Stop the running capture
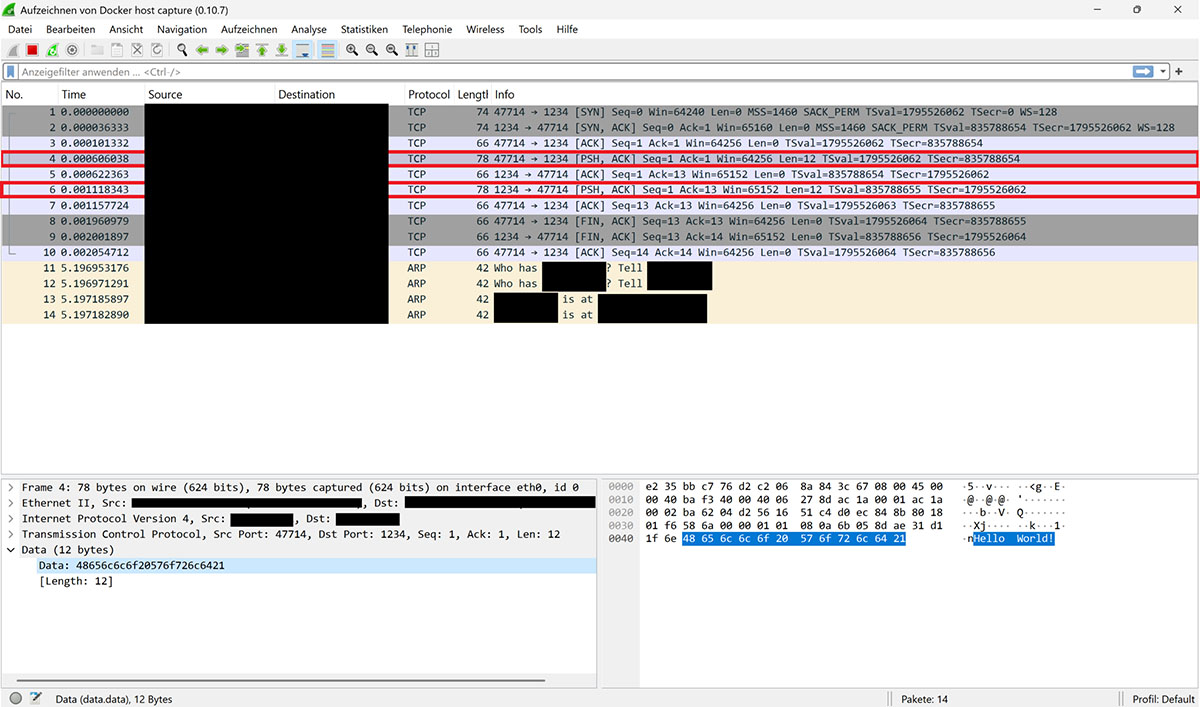This screenshot has height=707, width=1200. (x=31, y=50)
